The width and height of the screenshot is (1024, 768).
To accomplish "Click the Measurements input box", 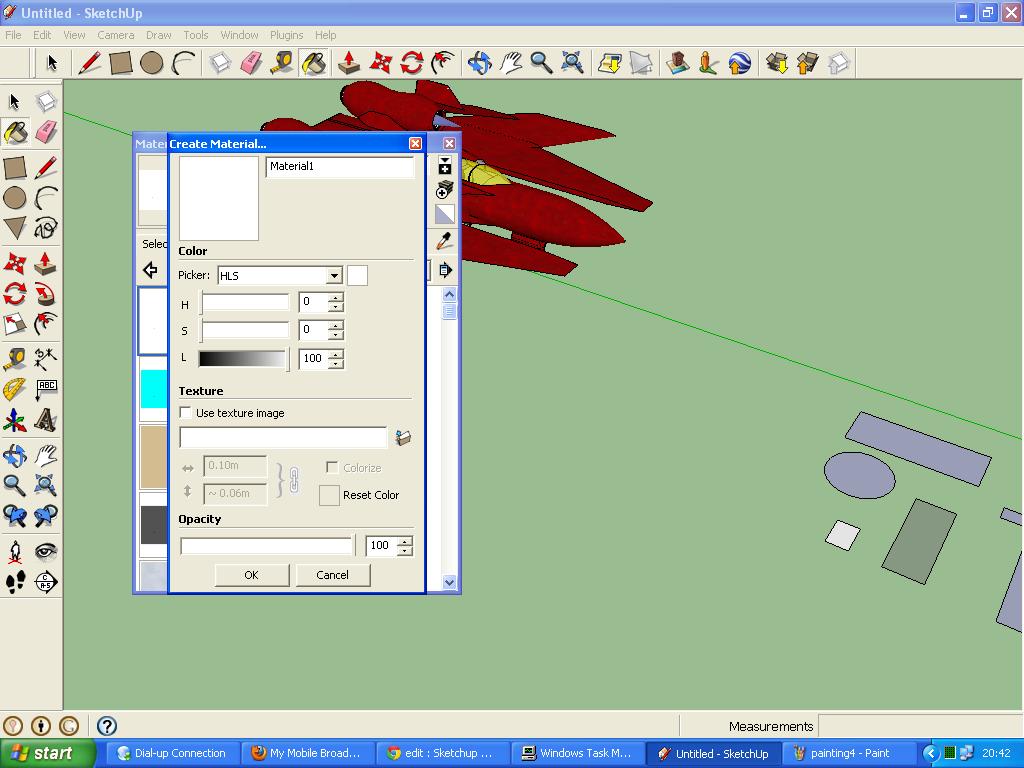I will pyautogui.click(x=920, y=726).
